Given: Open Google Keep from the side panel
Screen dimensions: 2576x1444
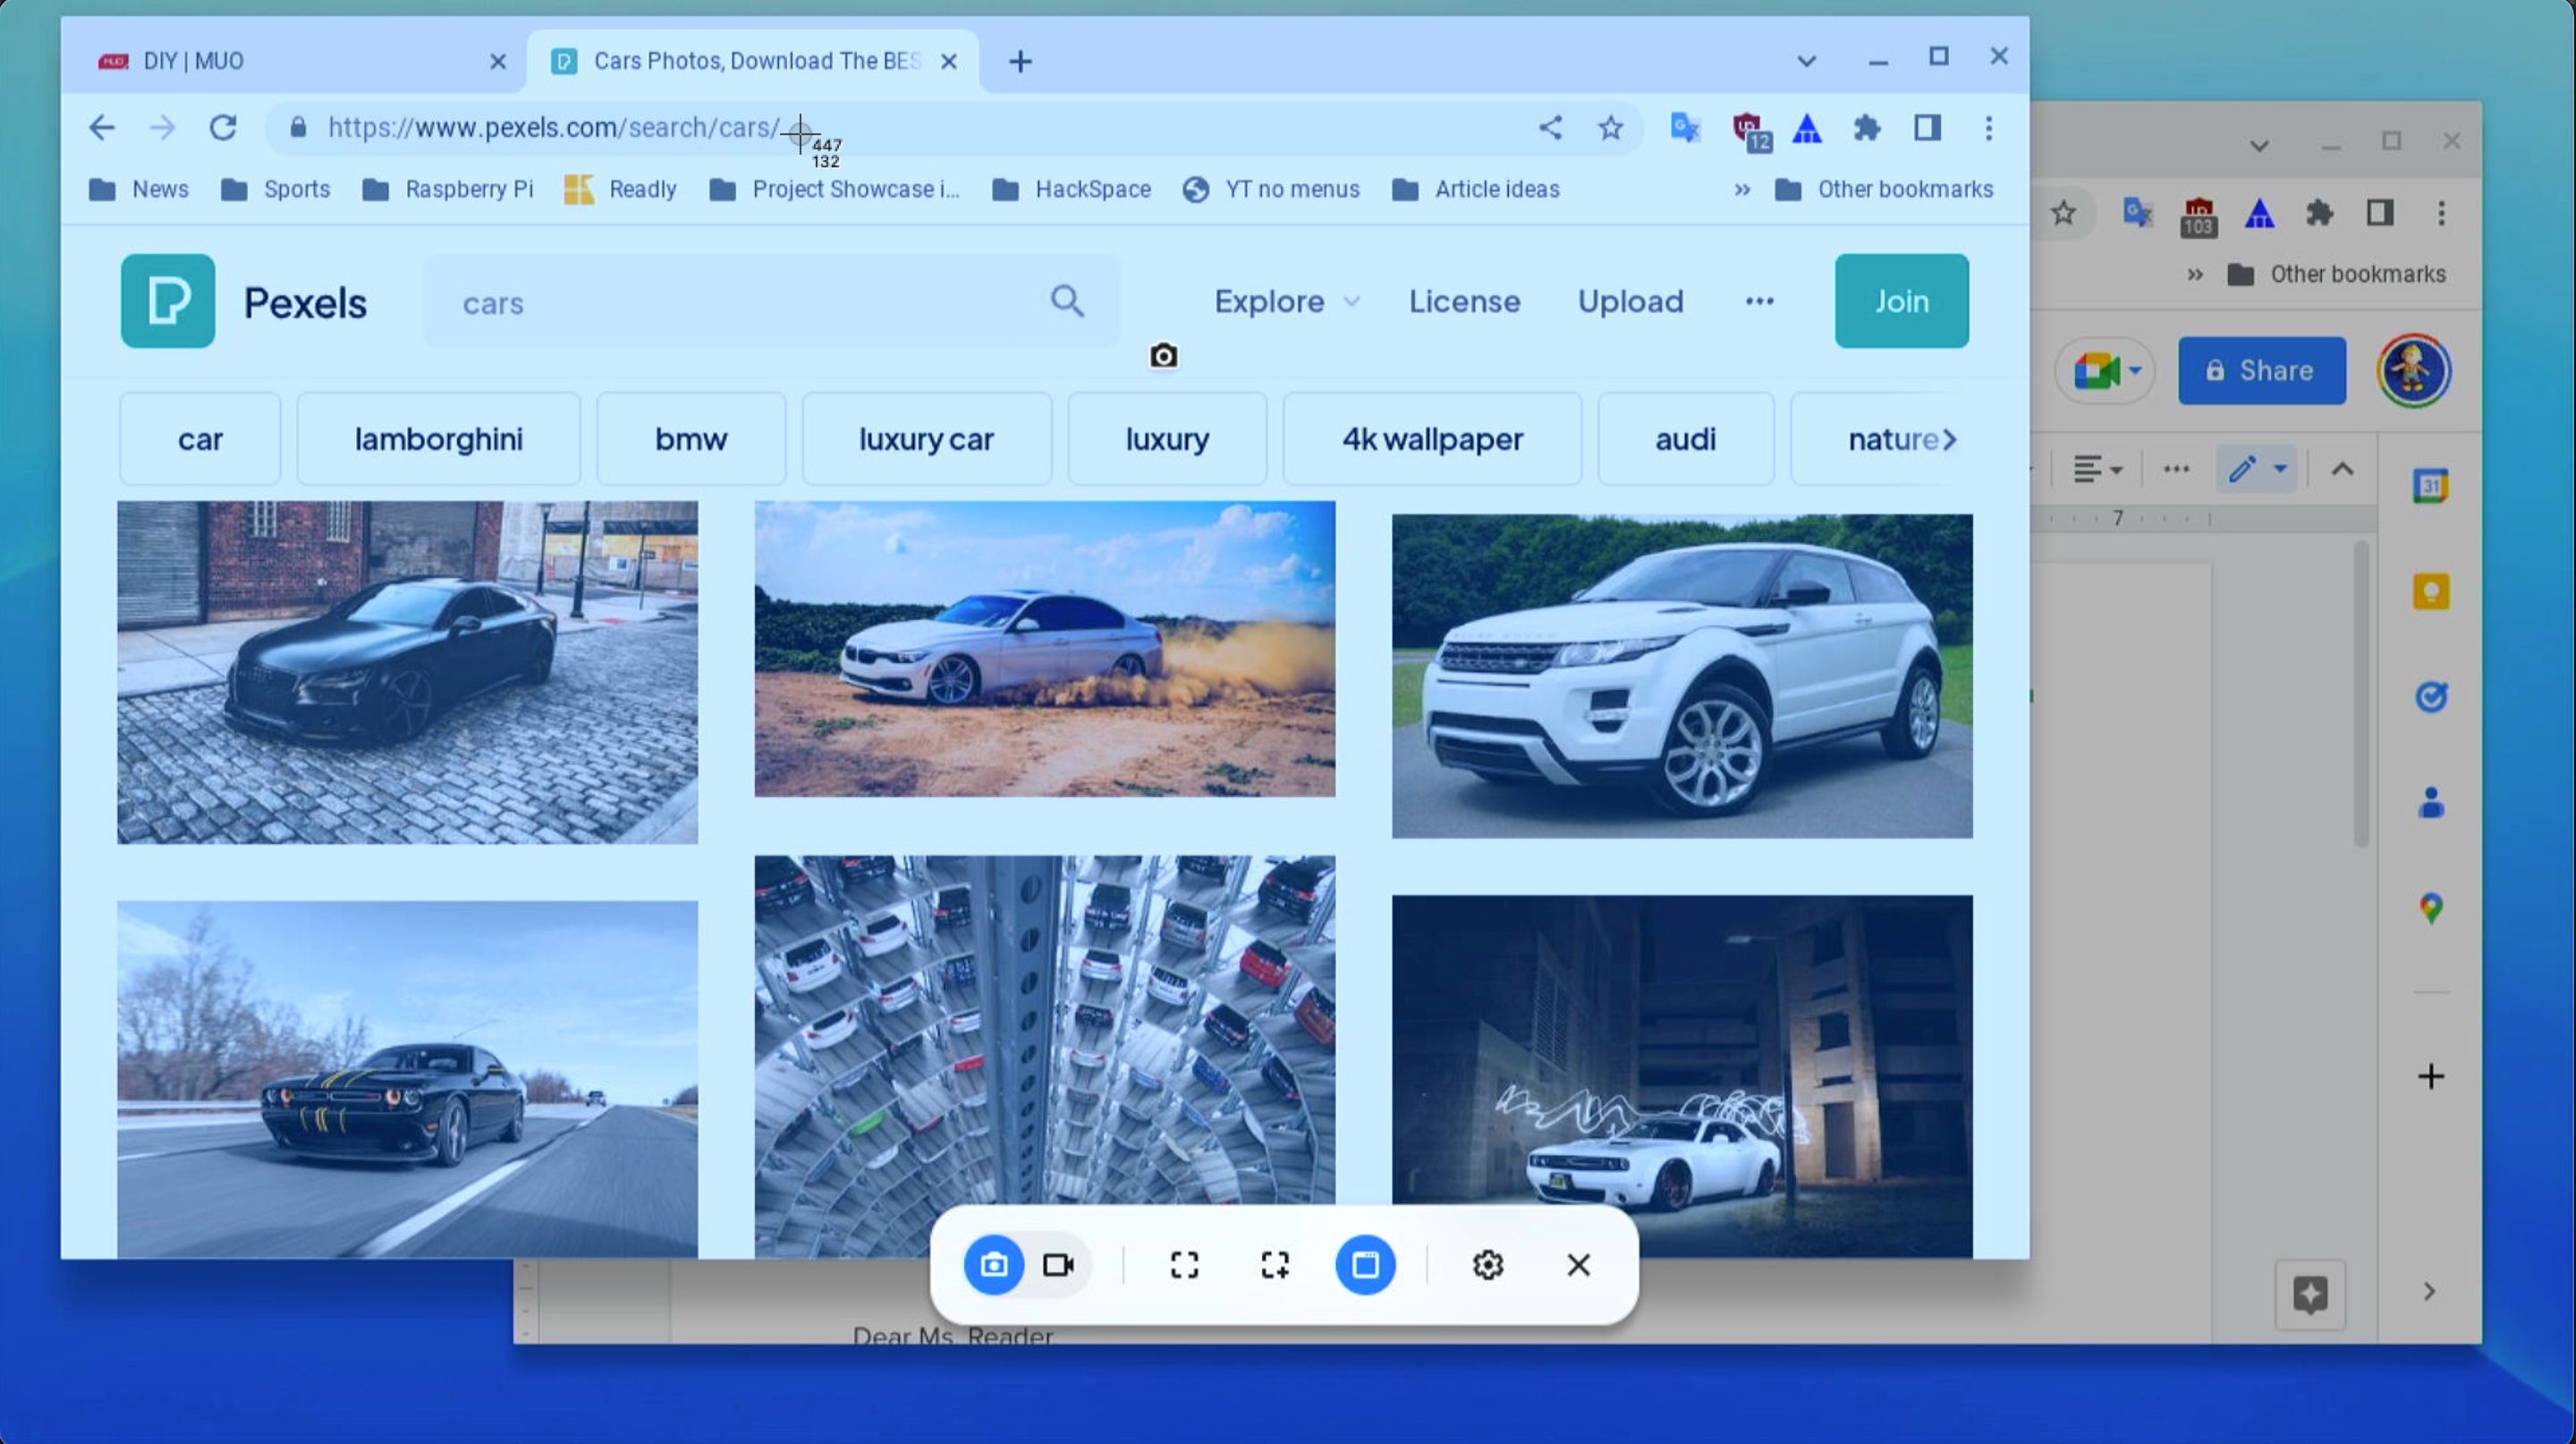Looking at the screenshot, I should 2430,591.
